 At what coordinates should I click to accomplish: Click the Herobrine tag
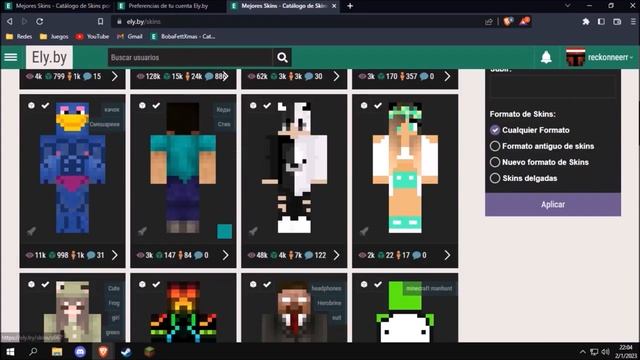[x=329, y=303]
